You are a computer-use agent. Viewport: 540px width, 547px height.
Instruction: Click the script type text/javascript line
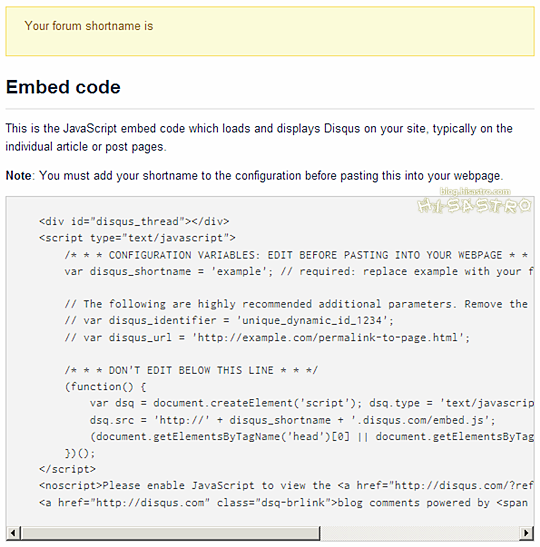point(137,238)
